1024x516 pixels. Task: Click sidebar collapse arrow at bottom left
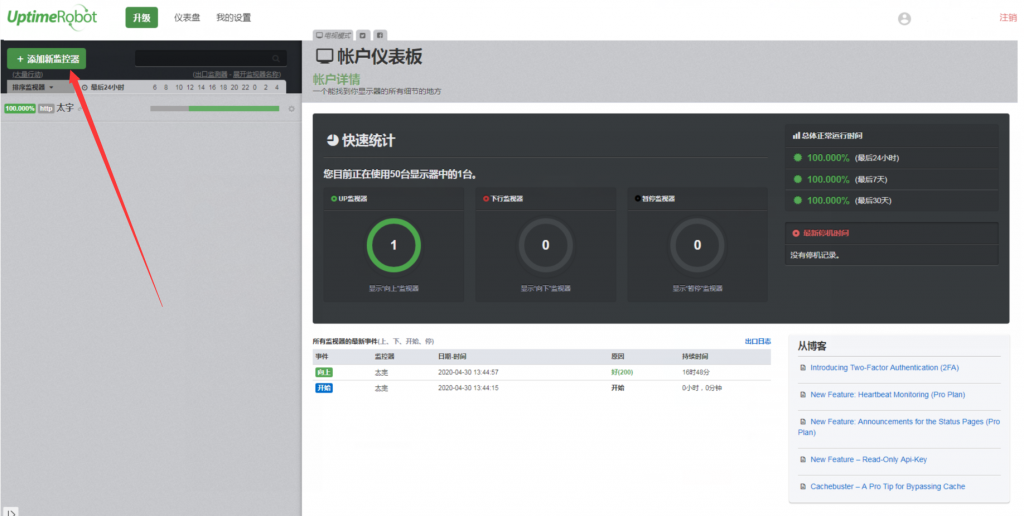tap(11, 511)
